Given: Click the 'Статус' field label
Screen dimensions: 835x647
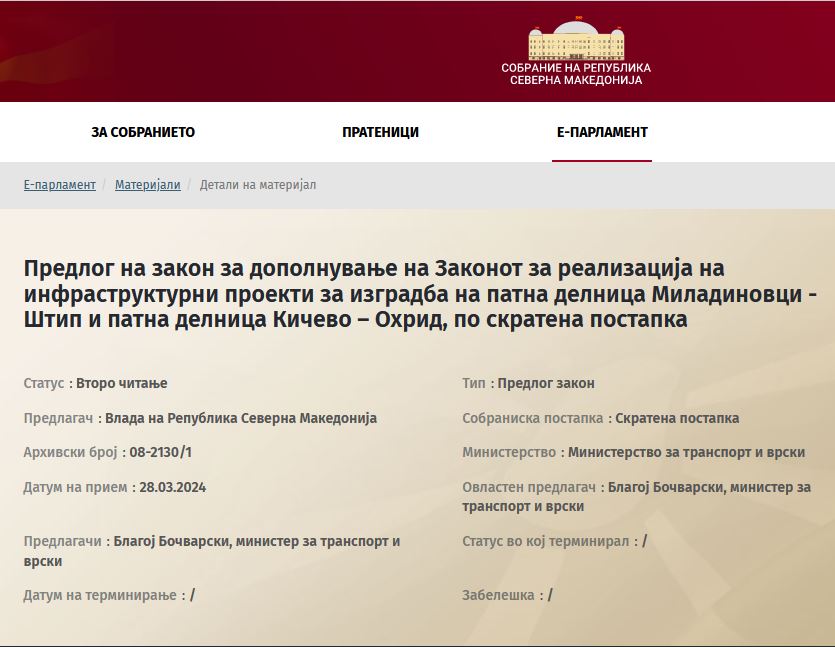Looking at the screenshot, I should click(44, 383).
